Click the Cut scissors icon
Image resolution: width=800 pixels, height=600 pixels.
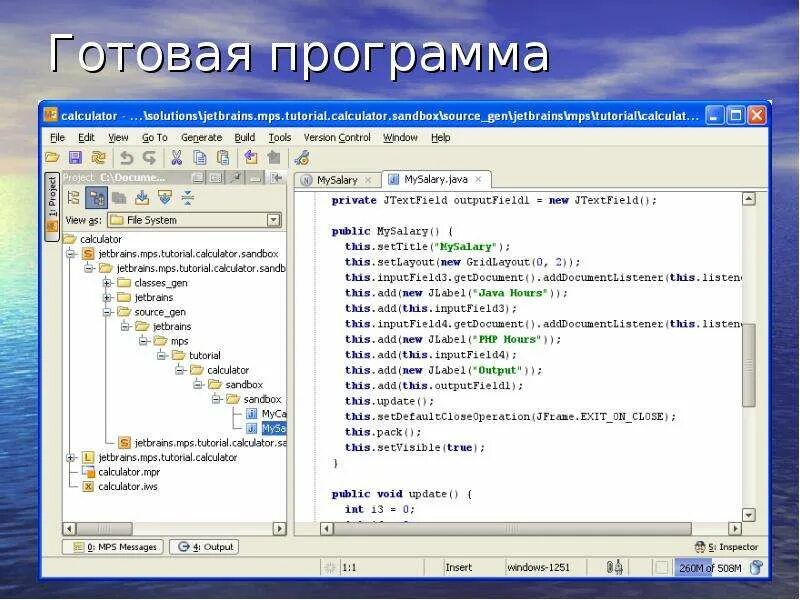(177, 158)
